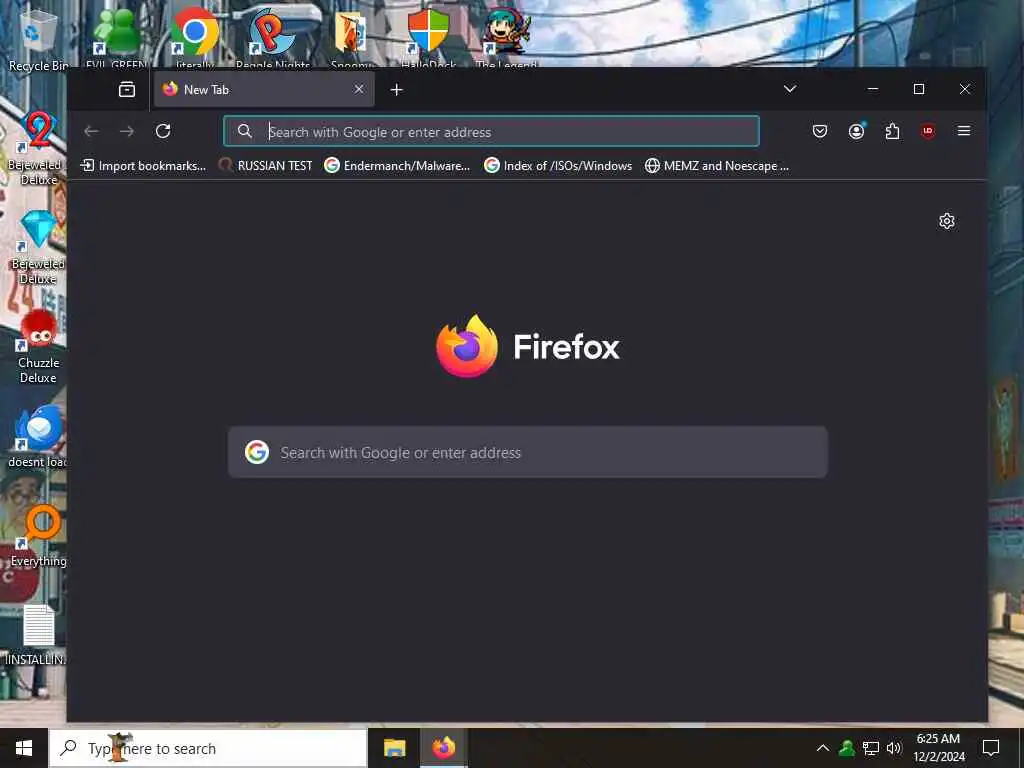The width and height of the screenshot is (1024, 768).
Task: Open MEMZ and Noescape ... bookmark
Action: click(x=717, y=166)
